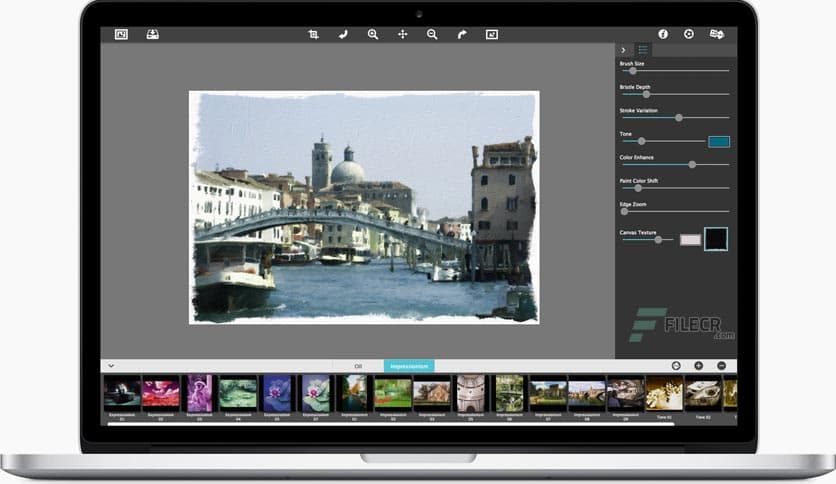The width and height of the screenshot is (836, 484).
Task: Select the dark blue flower preset thumbnail
Action: 277,393
